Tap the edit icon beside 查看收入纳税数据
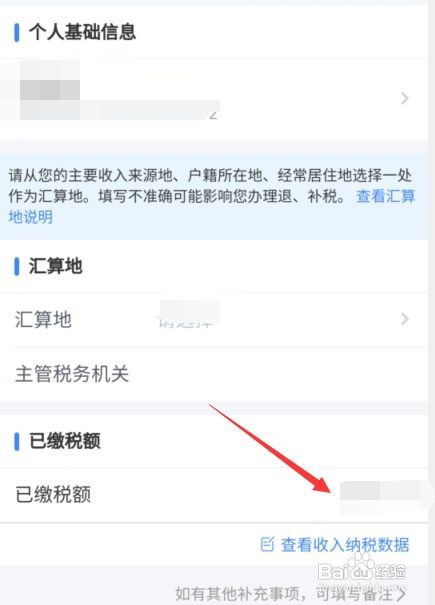The image size is (435, 605). [x=267, y=544]
